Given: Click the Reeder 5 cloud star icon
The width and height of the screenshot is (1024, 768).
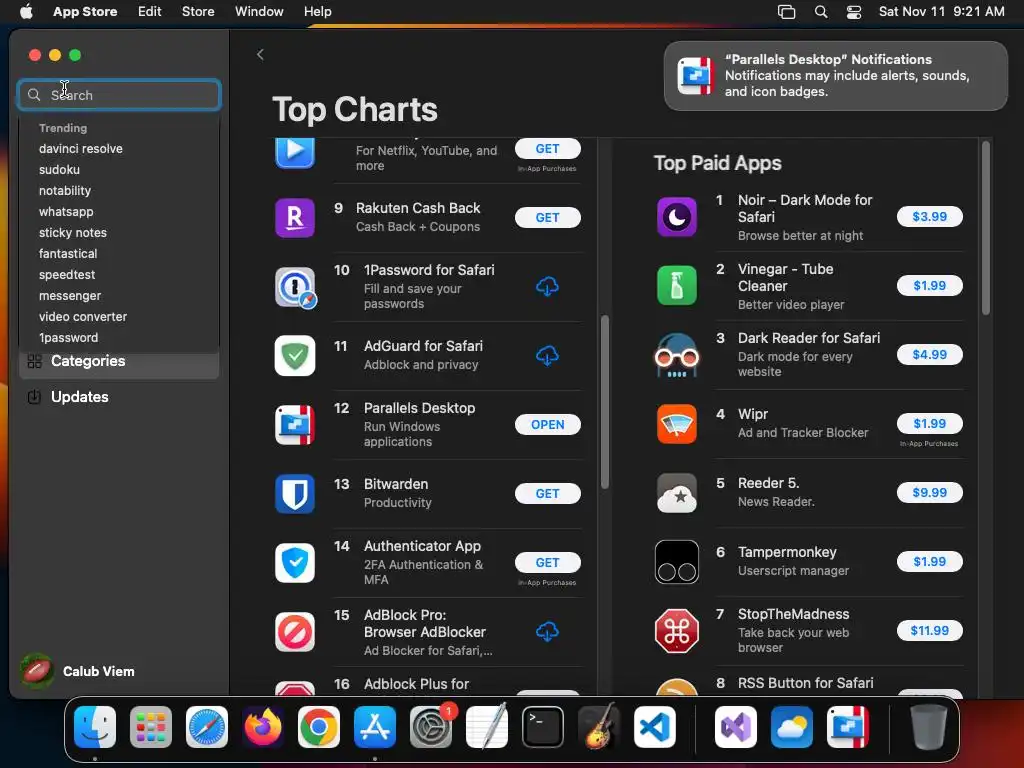Looking at the screenshot, I should pos(677,492).
